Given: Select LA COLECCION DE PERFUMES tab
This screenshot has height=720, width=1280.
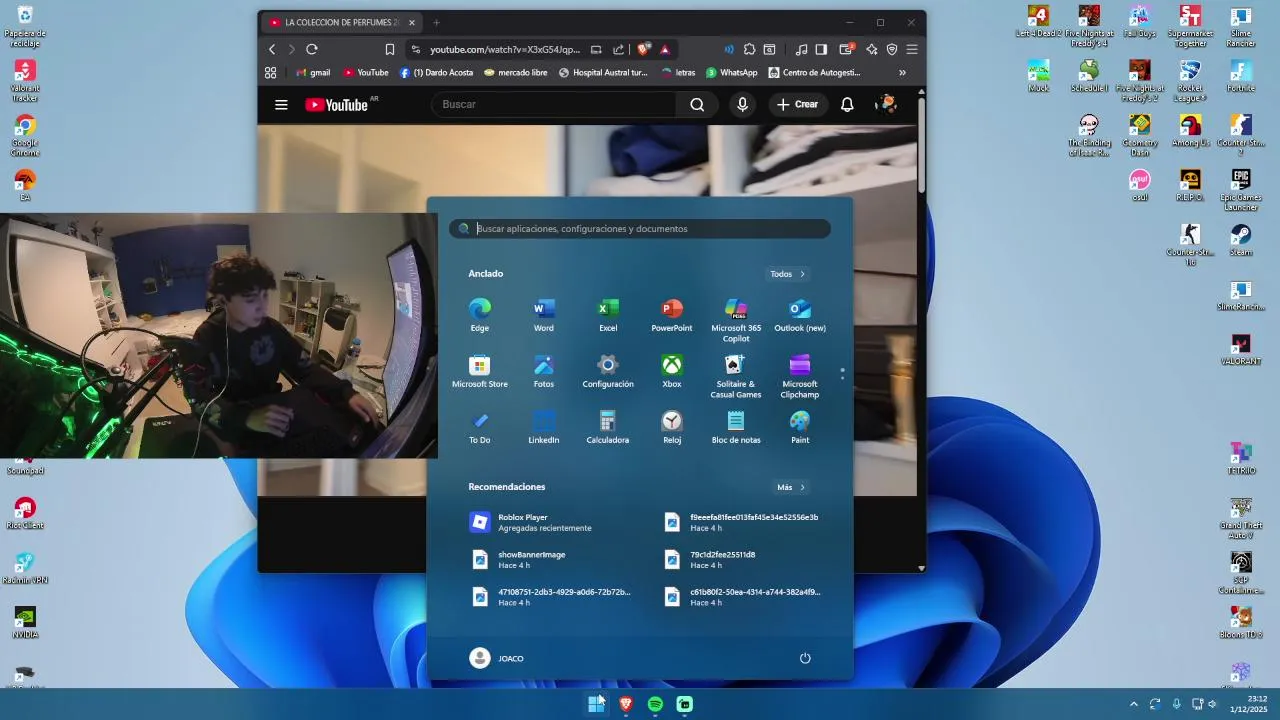Looking at the screenshot, I should (341, 22).
